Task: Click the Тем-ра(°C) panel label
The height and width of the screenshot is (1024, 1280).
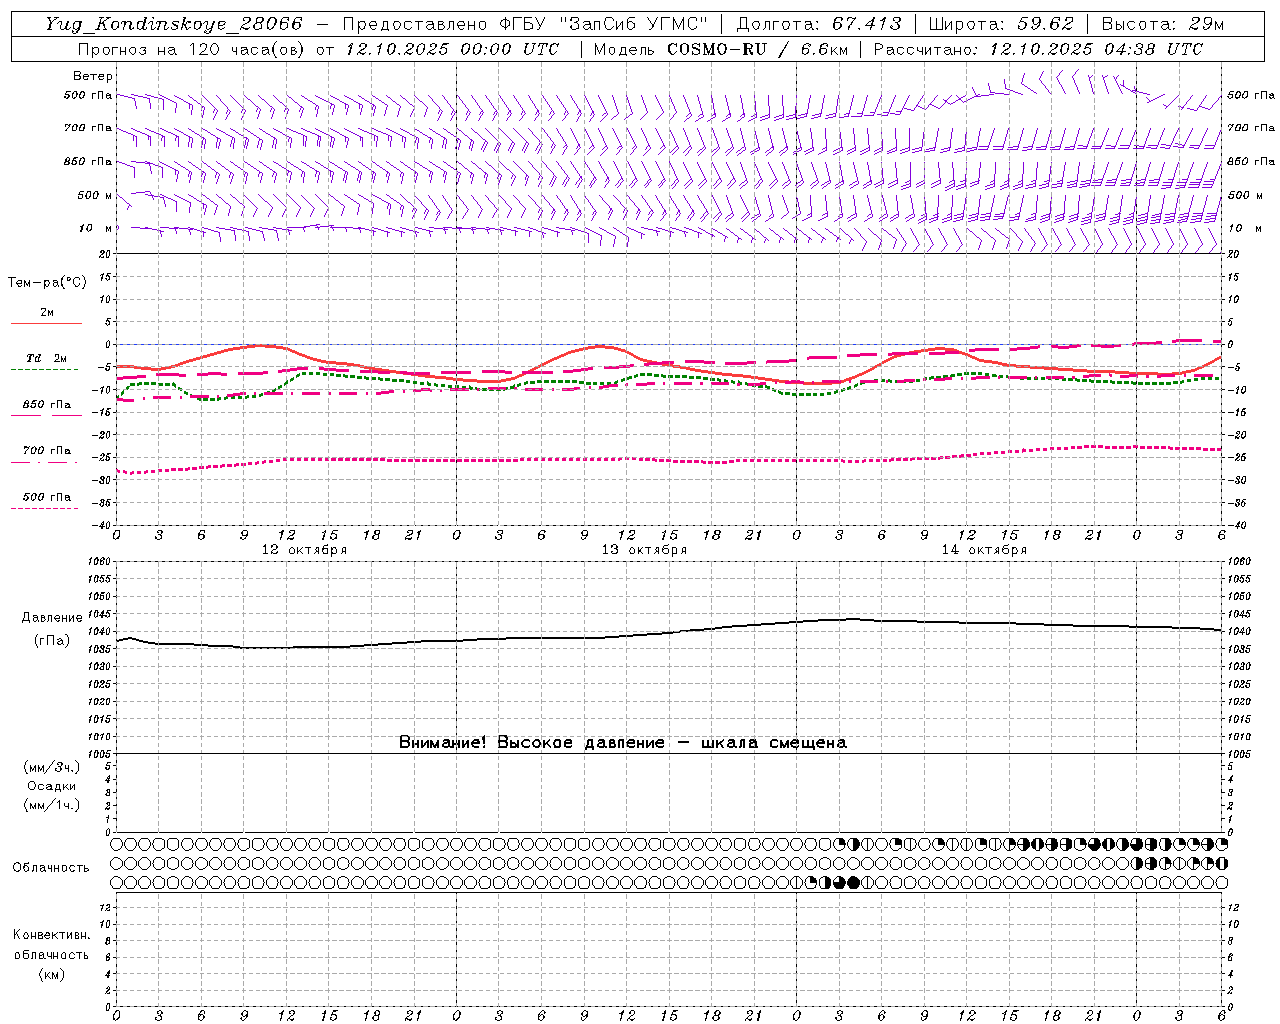Action: (x=47, y=283)
